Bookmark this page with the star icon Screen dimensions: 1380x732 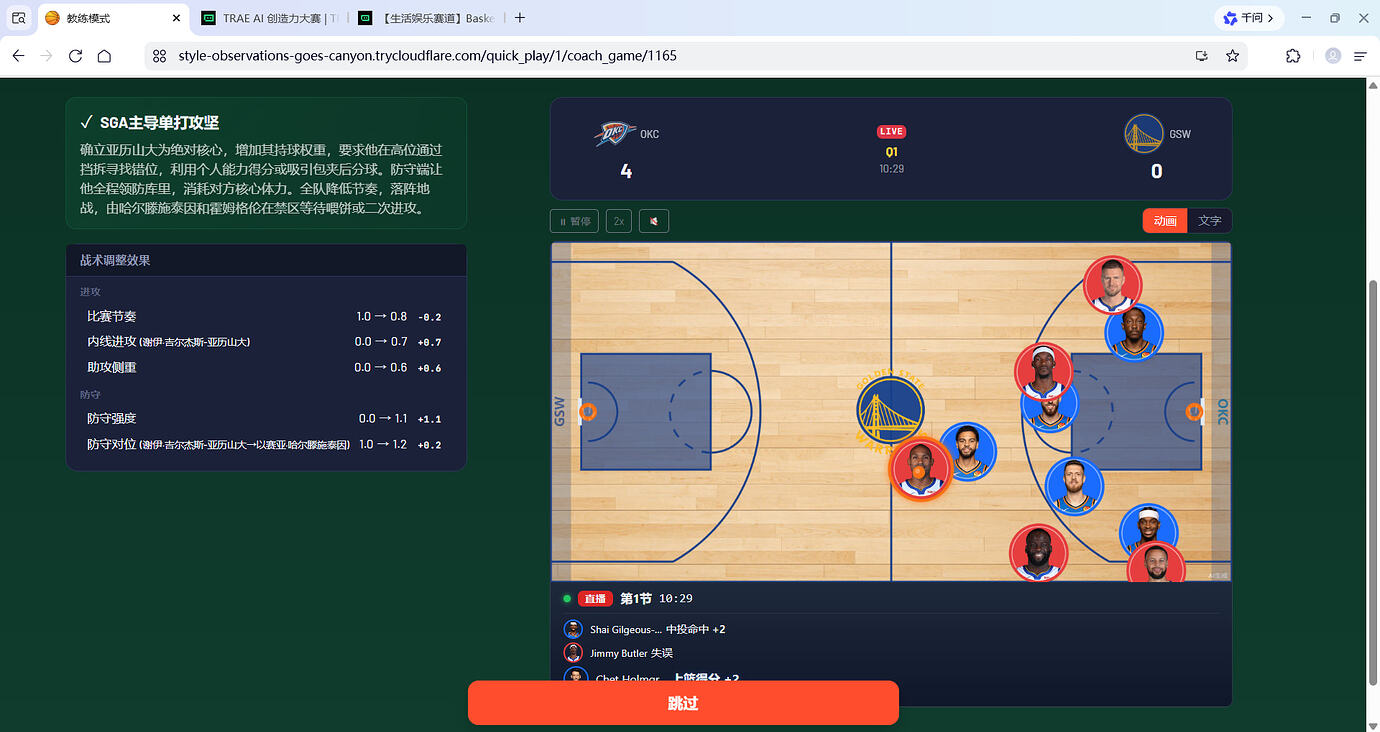coord(1232,56)
